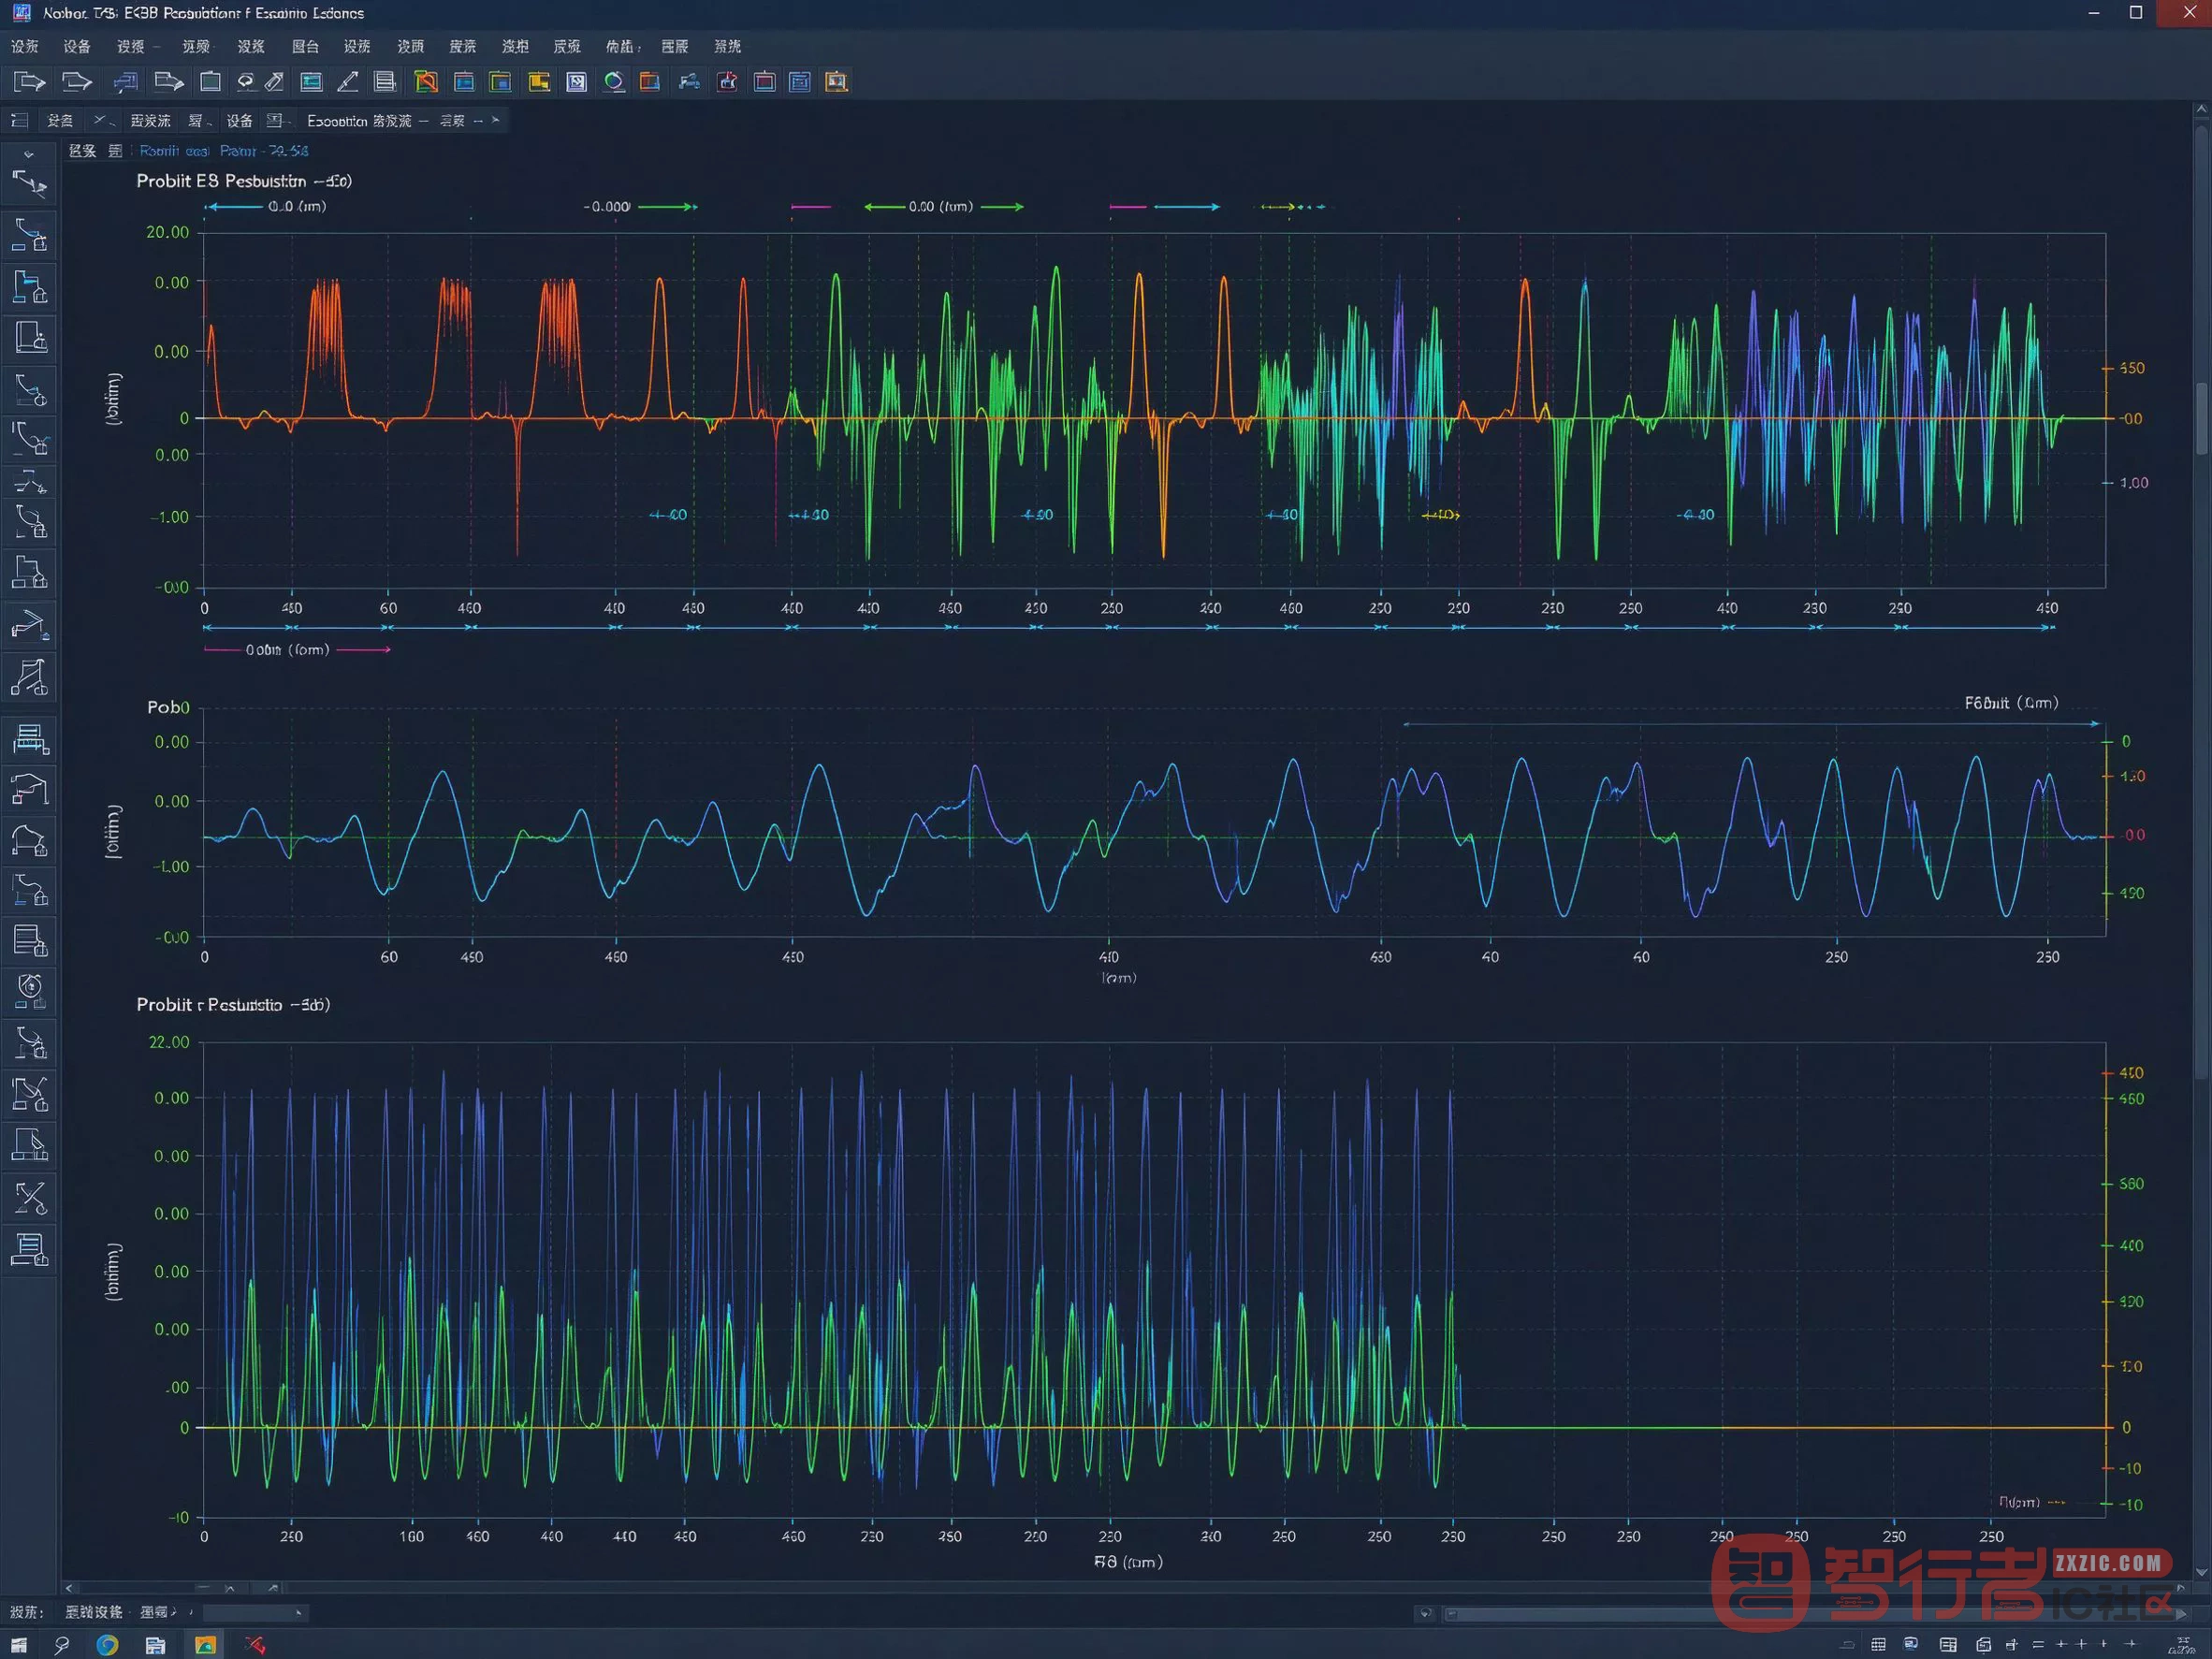Click the blue grid calendar toolbar icon
This screenshot has width=2212, height=1659.
800,82
